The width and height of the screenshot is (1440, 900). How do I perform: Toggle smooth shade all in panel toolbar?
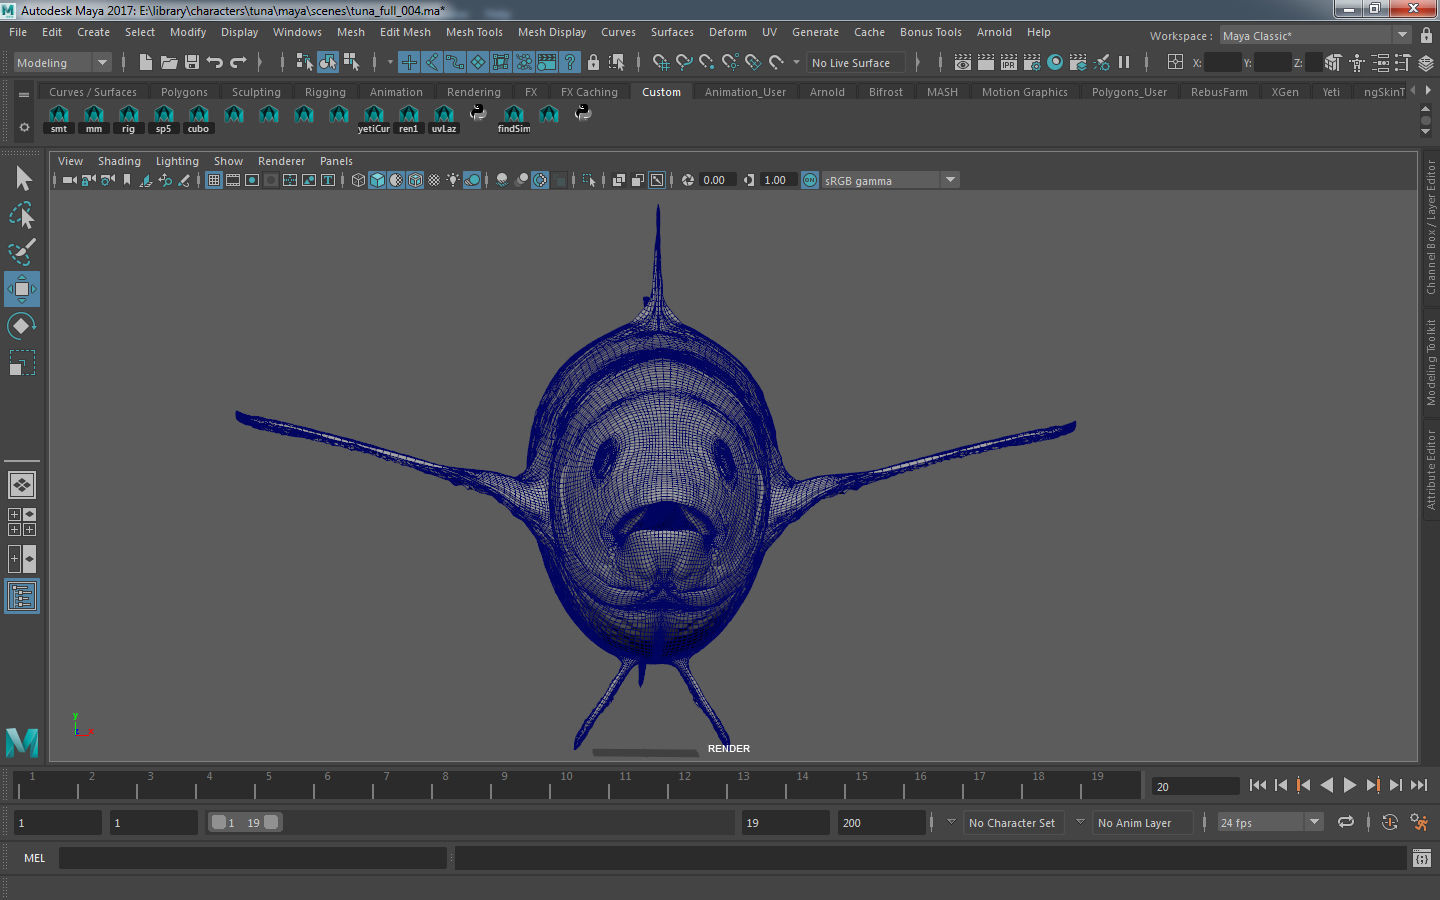coord(377,180)
